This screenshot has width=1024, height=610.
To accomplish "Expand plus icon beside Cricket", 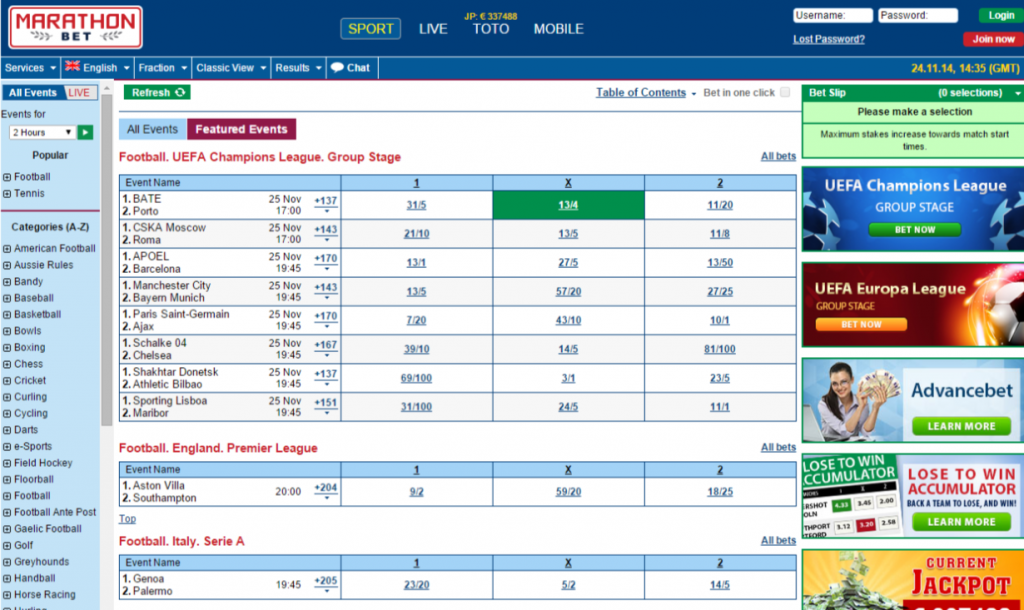I will click(7, 381).
